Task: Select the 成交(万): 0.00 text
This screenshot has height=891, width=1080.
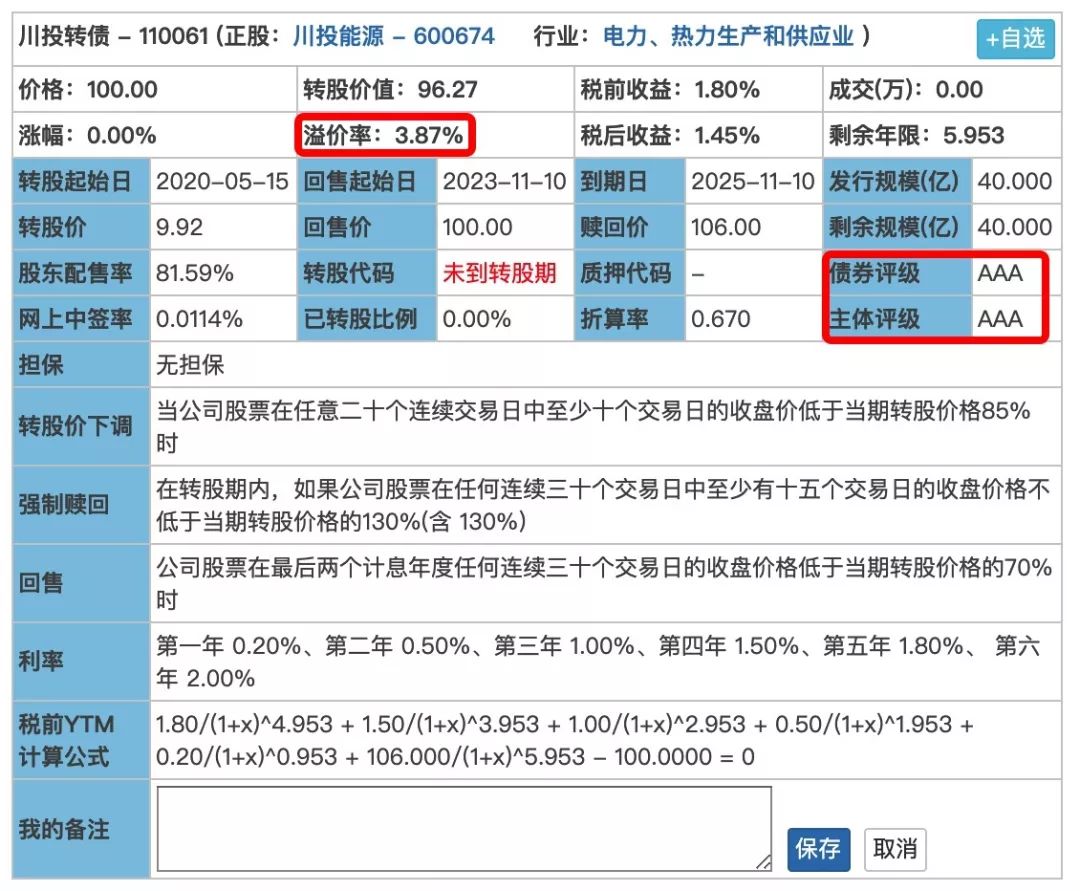Action: [x=906, y=90]
